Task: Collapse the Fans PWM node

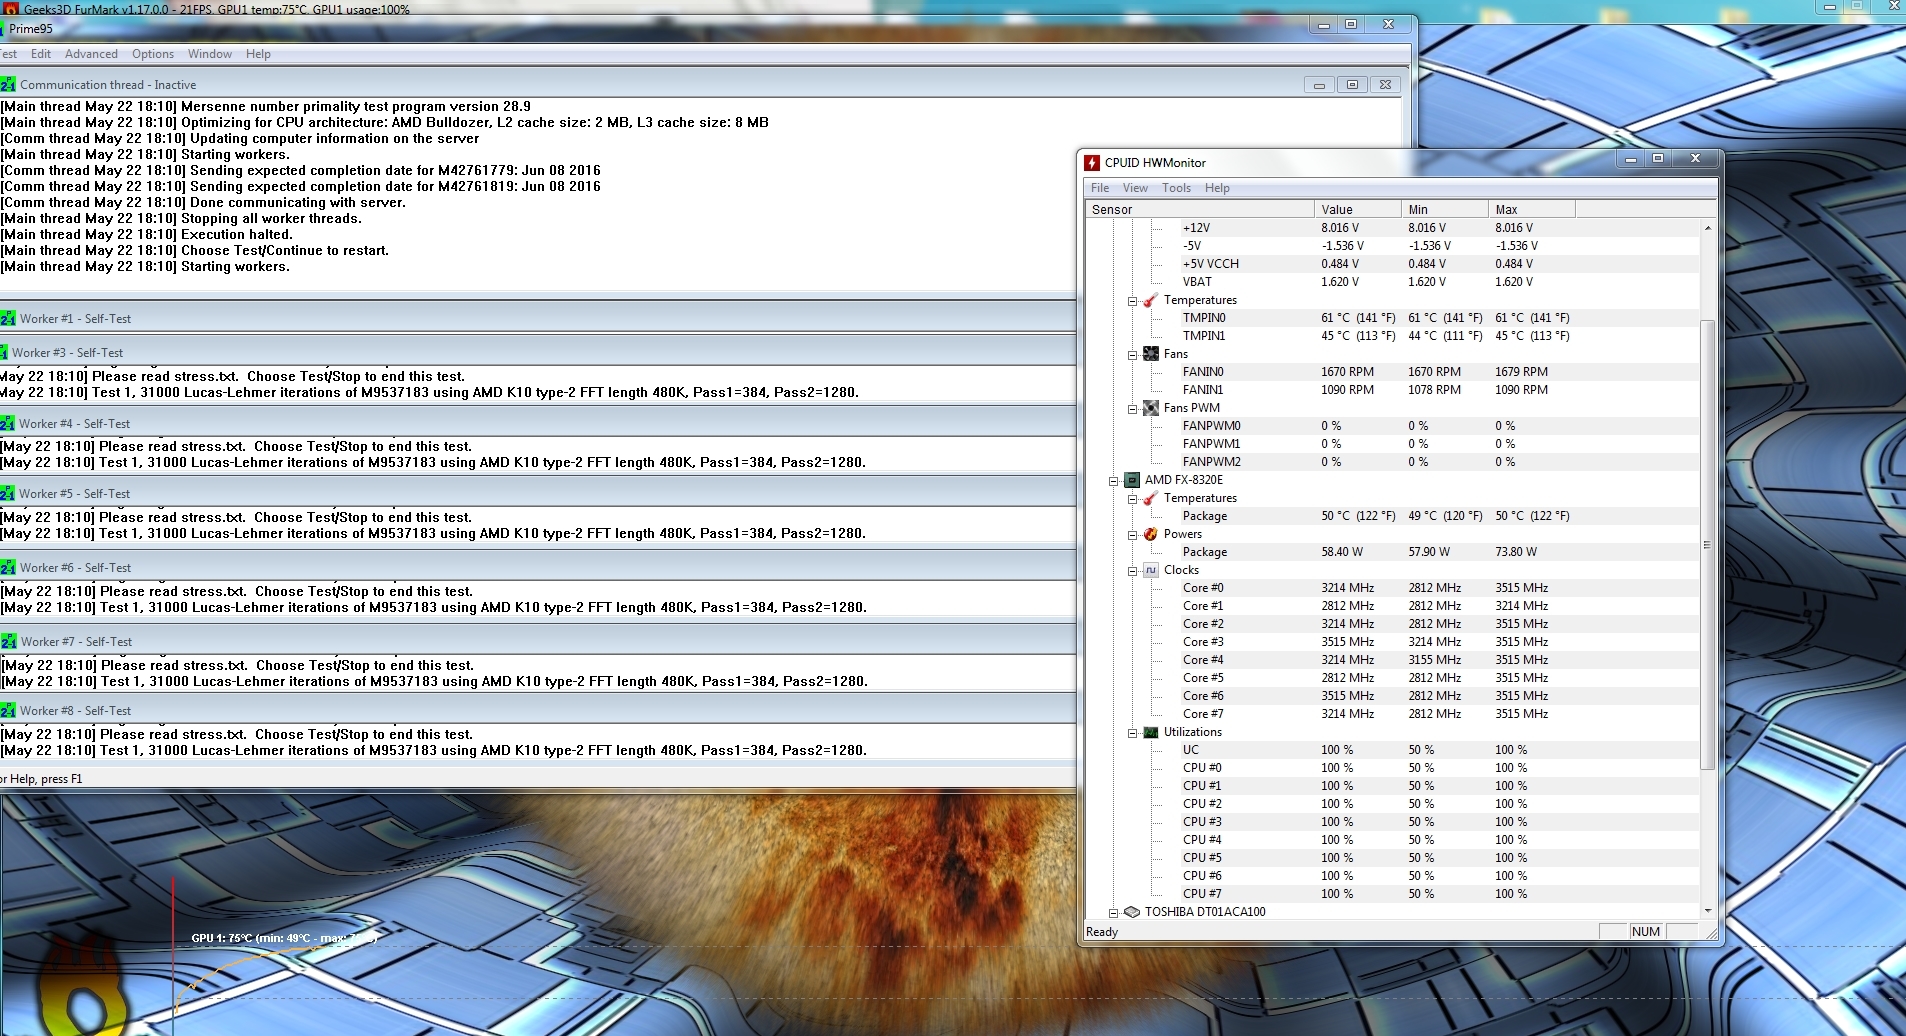Action: tap(1133, 409)
